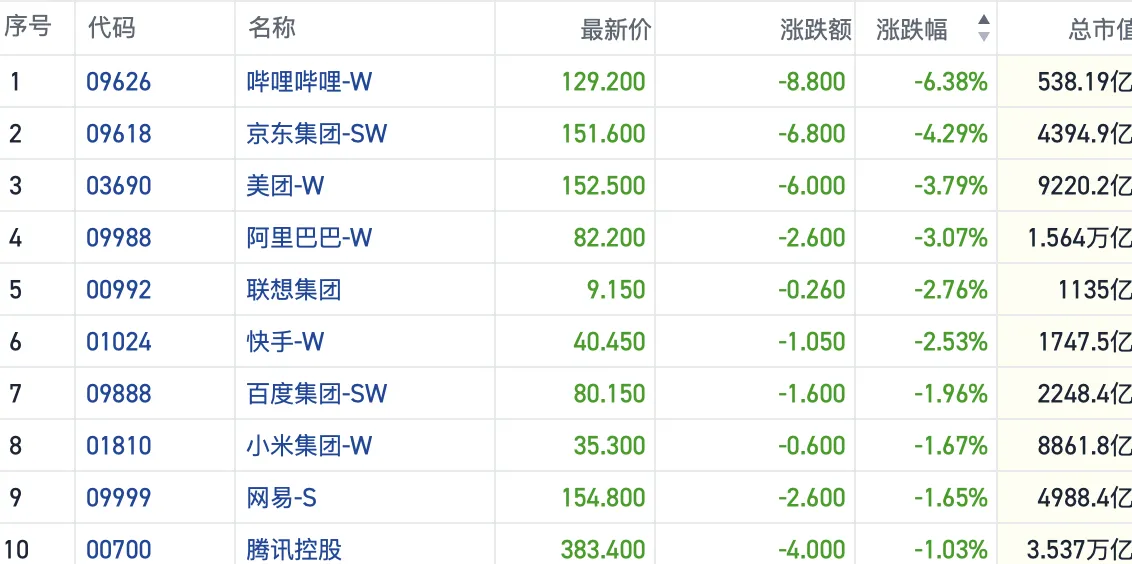Select 联想集团 stock name
The height and width of the screenshot is (564, 1132).
294,290
